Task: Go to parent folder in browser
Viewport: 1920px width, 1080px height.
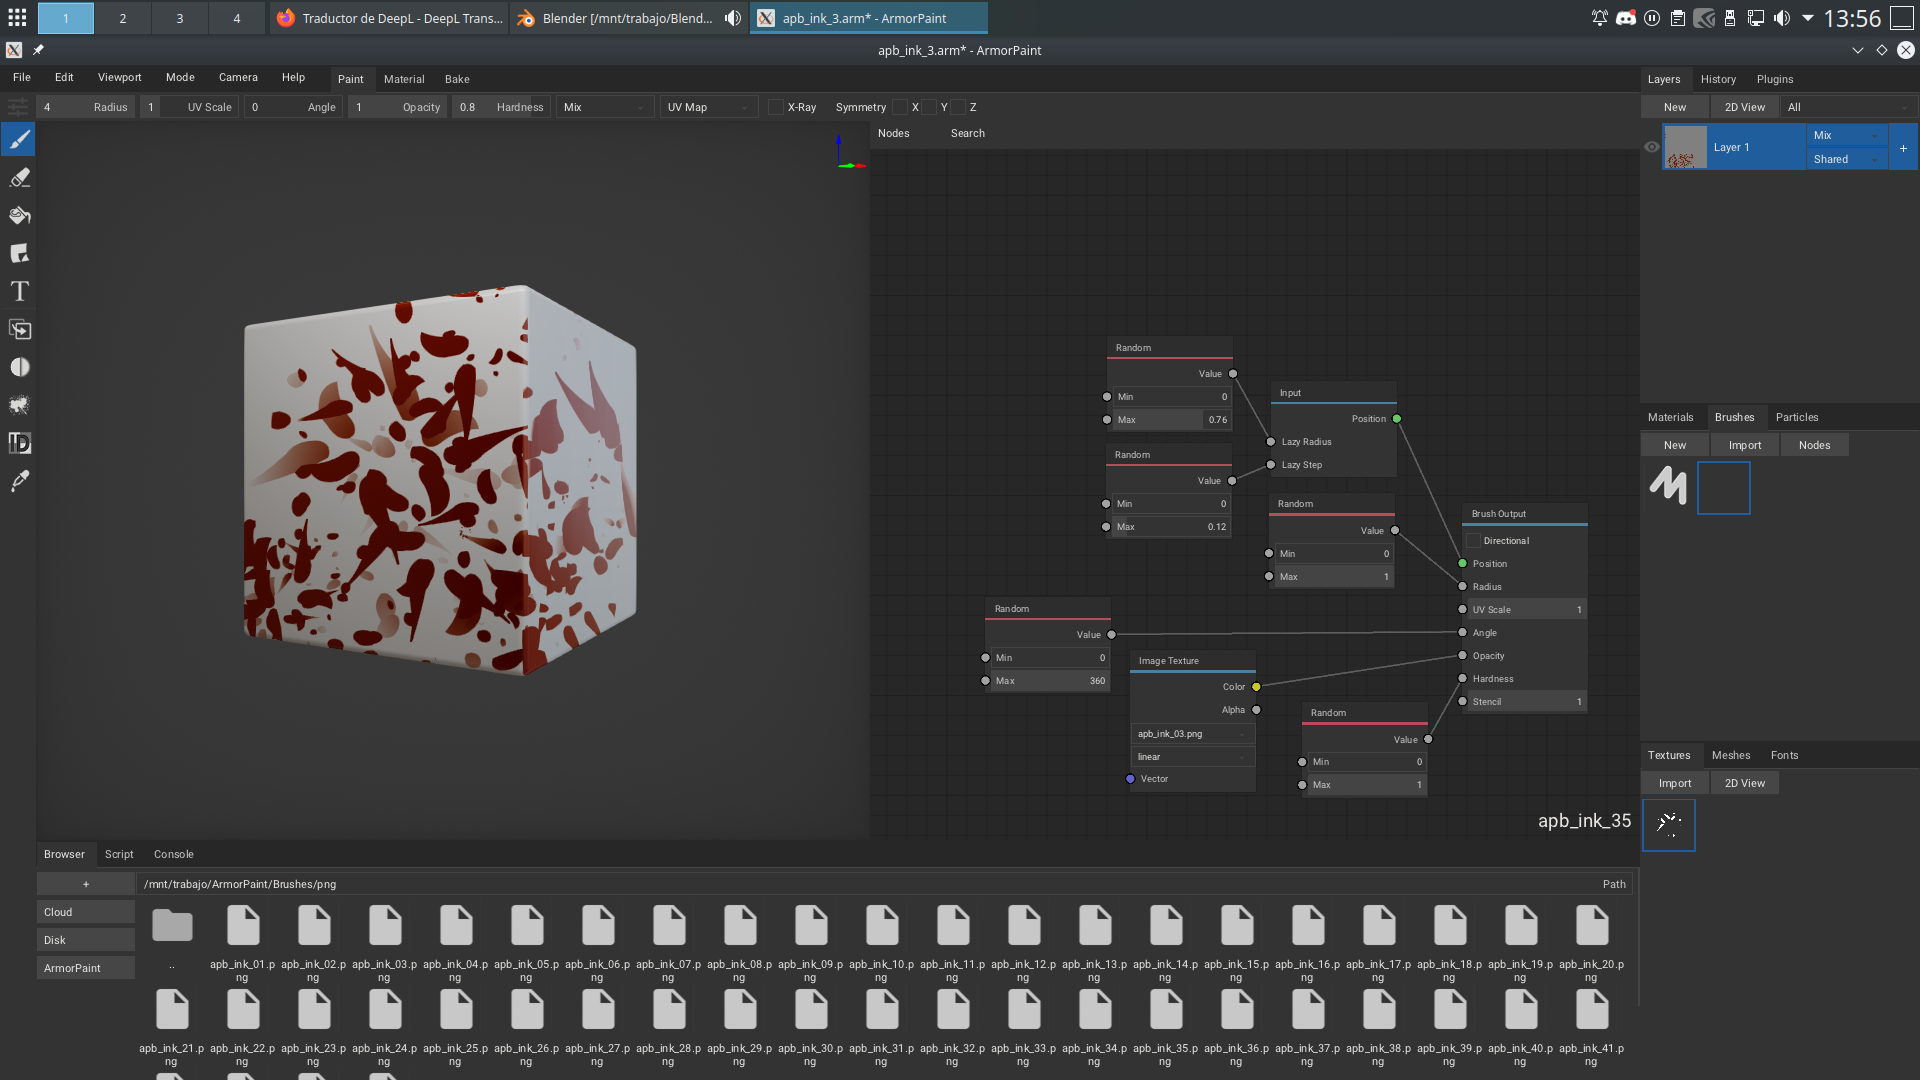Action: (x=172, y=927)
